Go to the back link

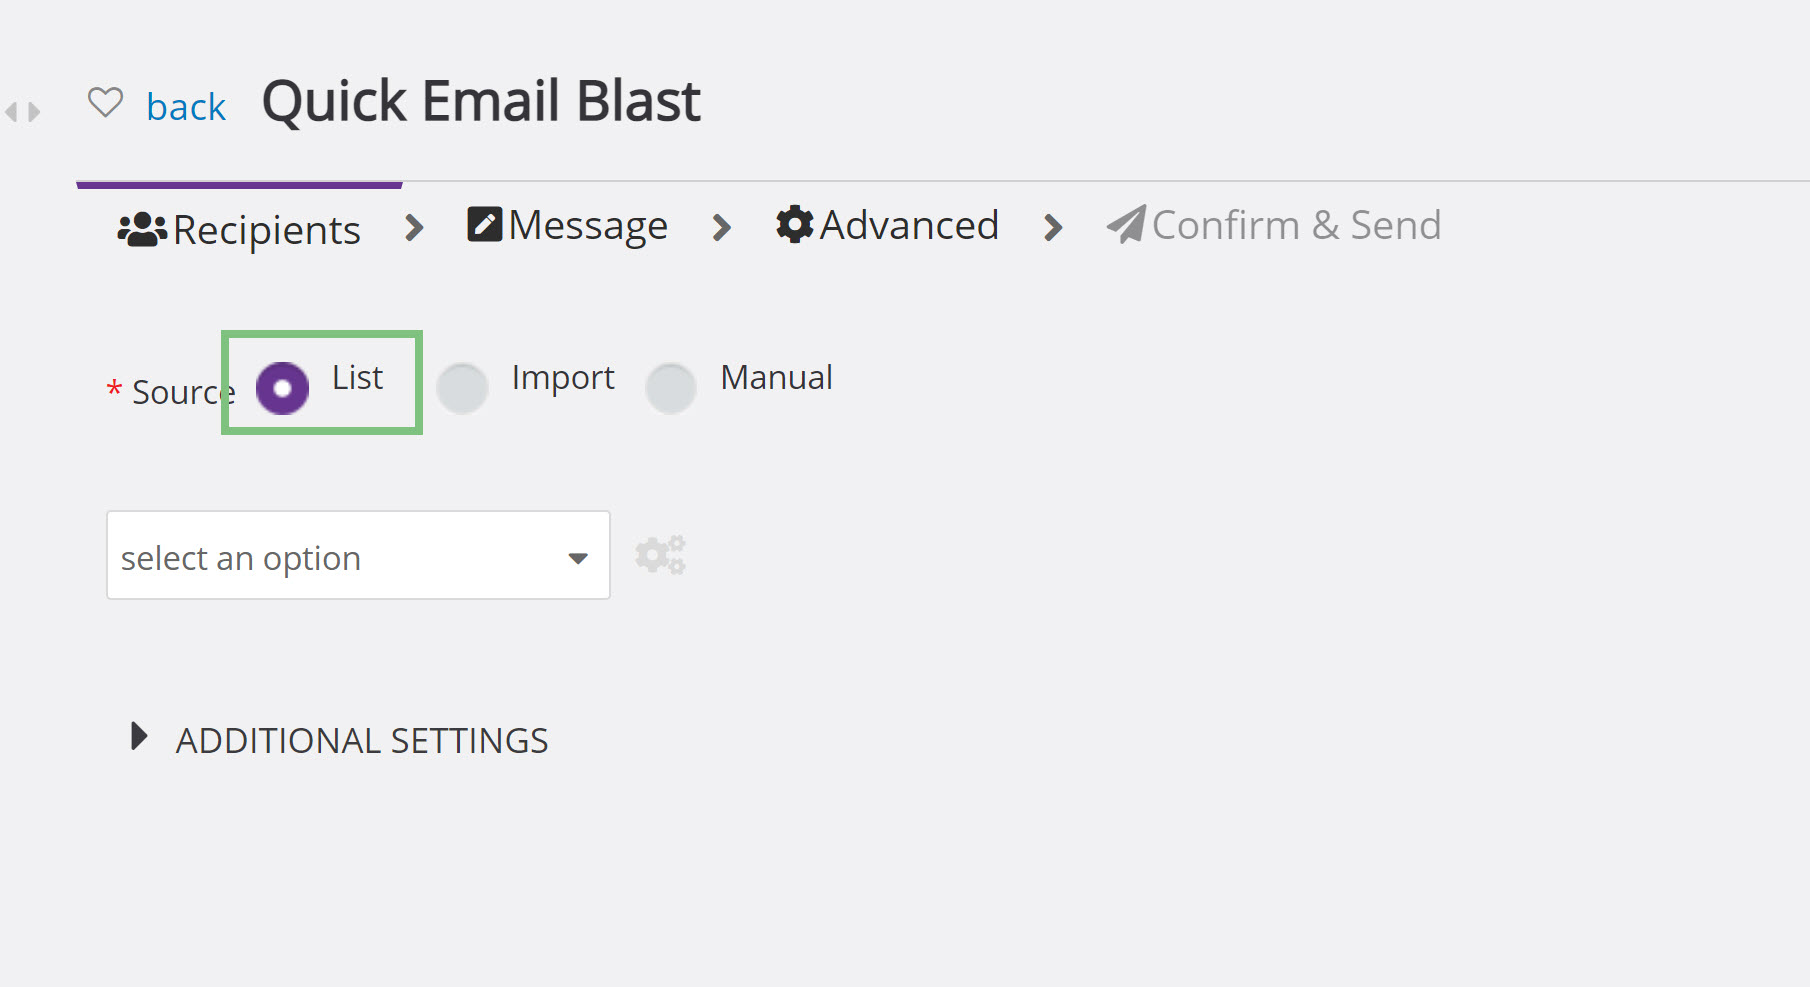pyautogui.click(x=186, y=107)
